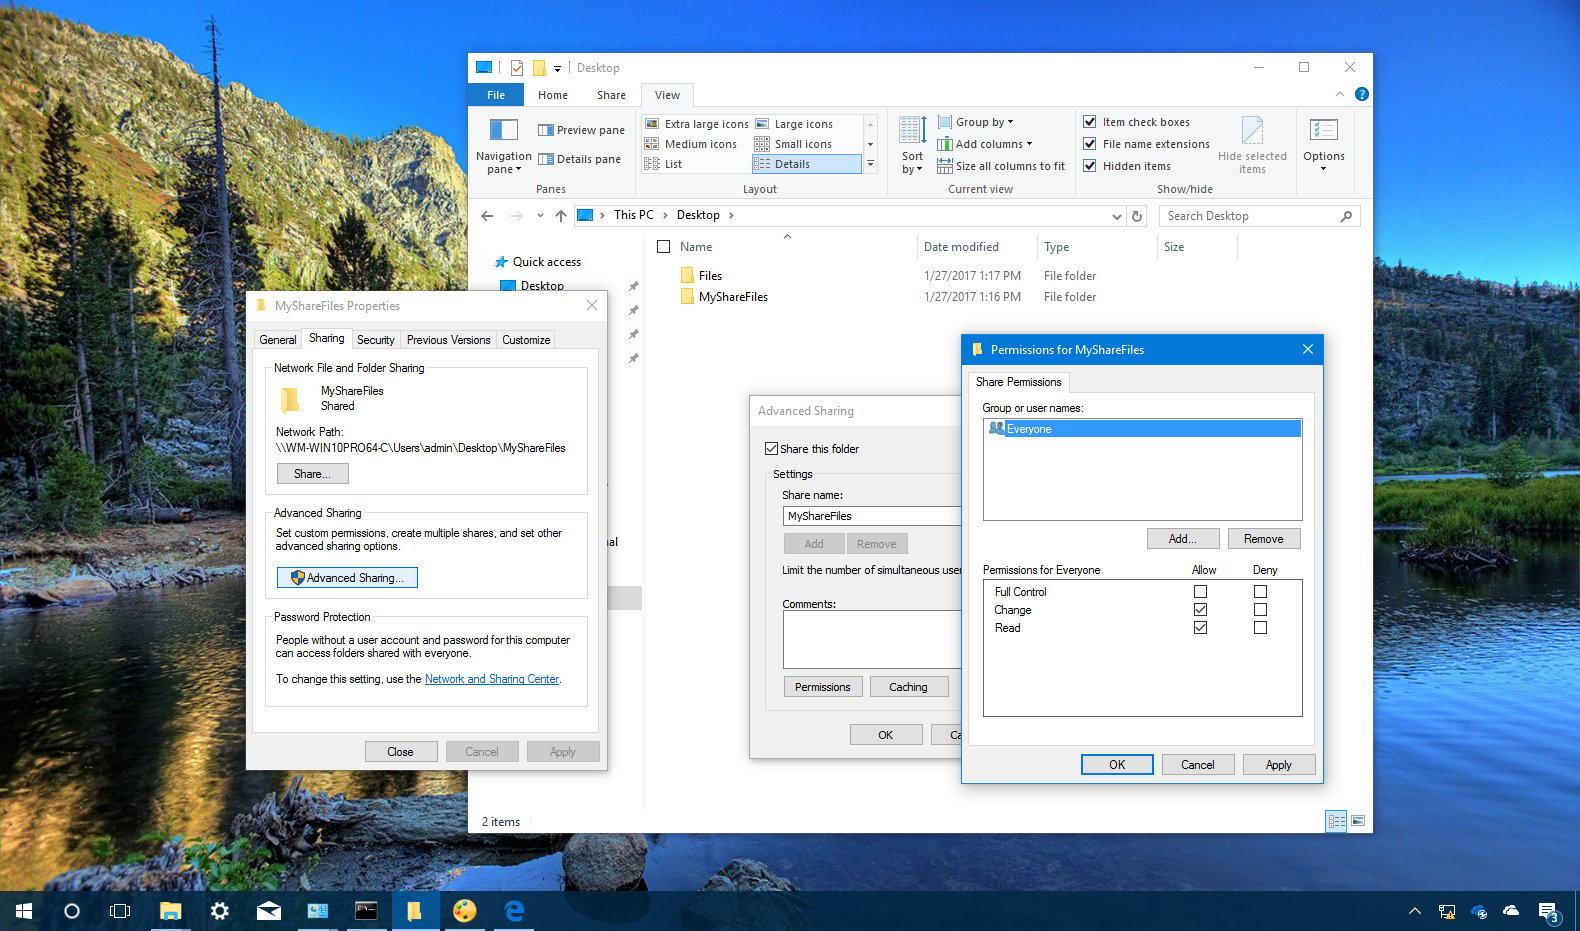Screen dimensions: 1580x931
Task: Open Microsoft Edge from the taskbar
Action: click(514, 910)
